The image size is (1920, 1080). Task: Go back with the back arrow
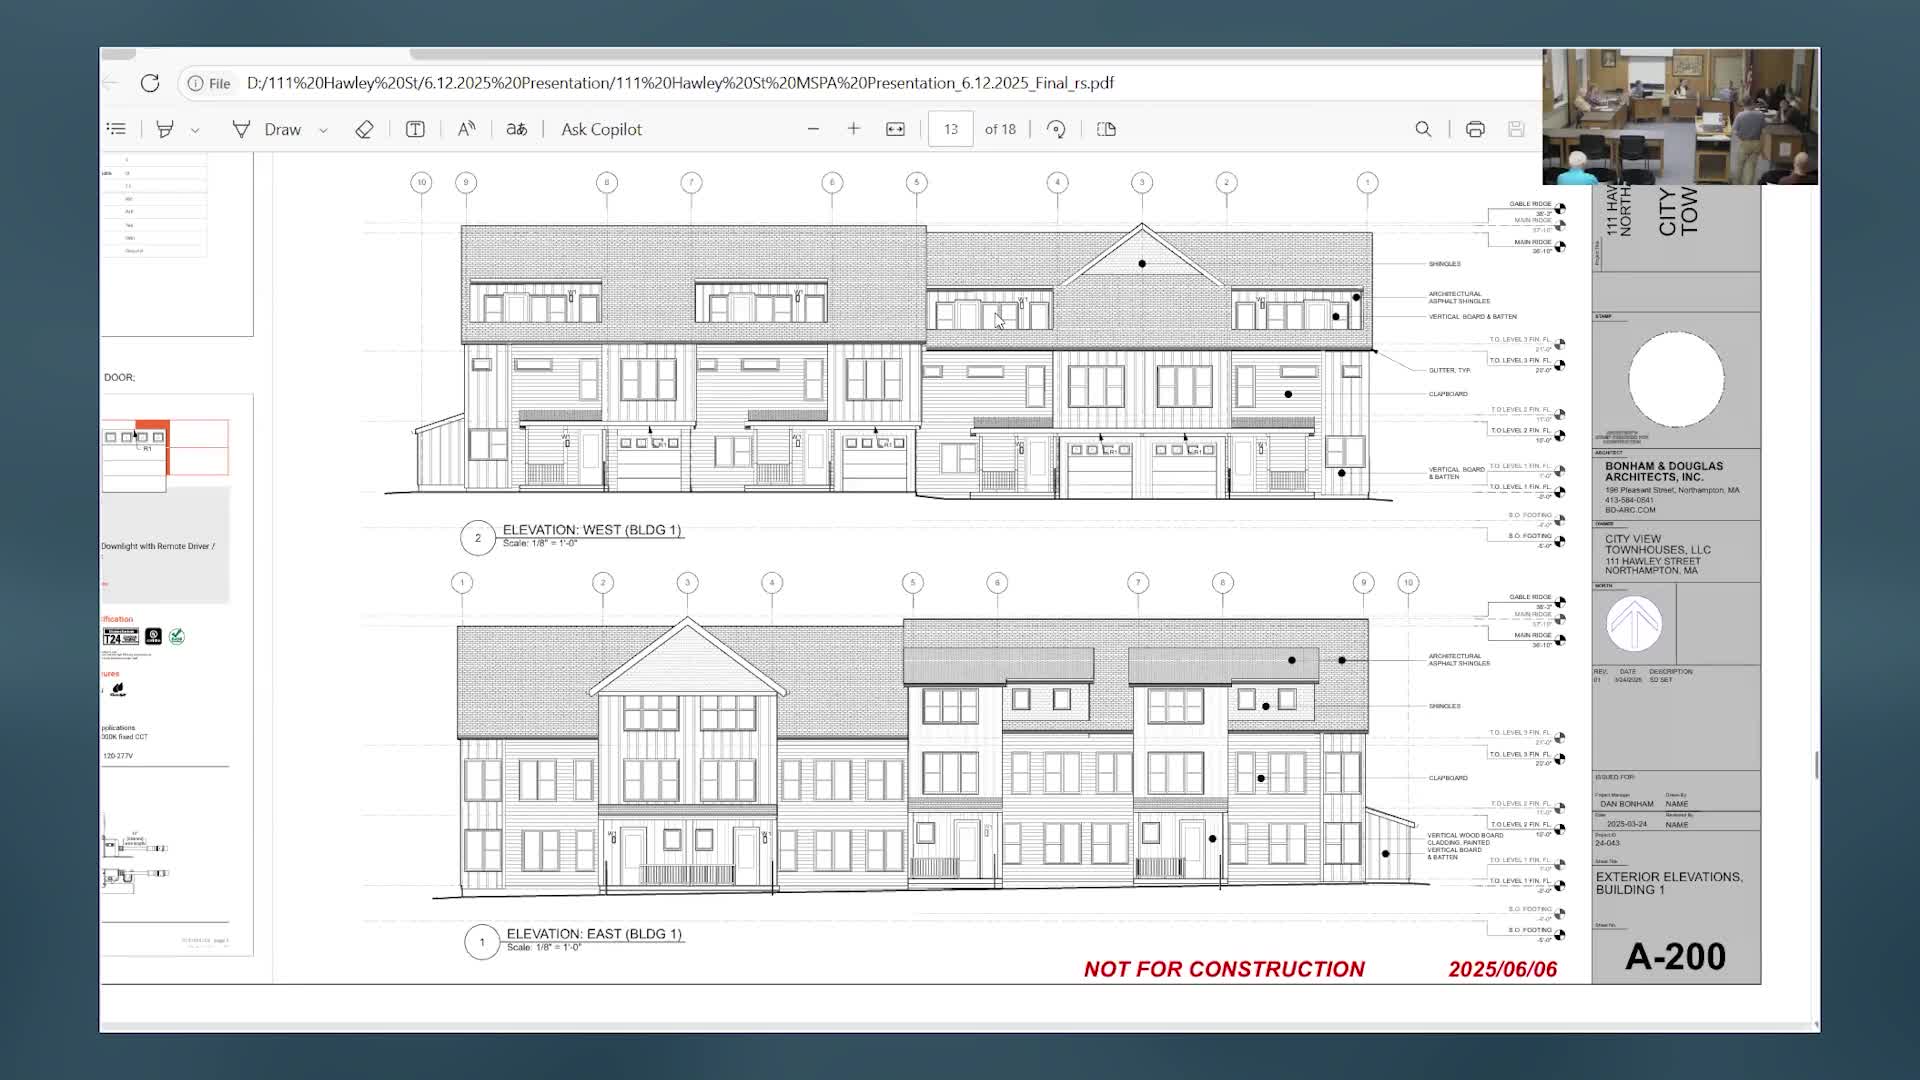110,83
